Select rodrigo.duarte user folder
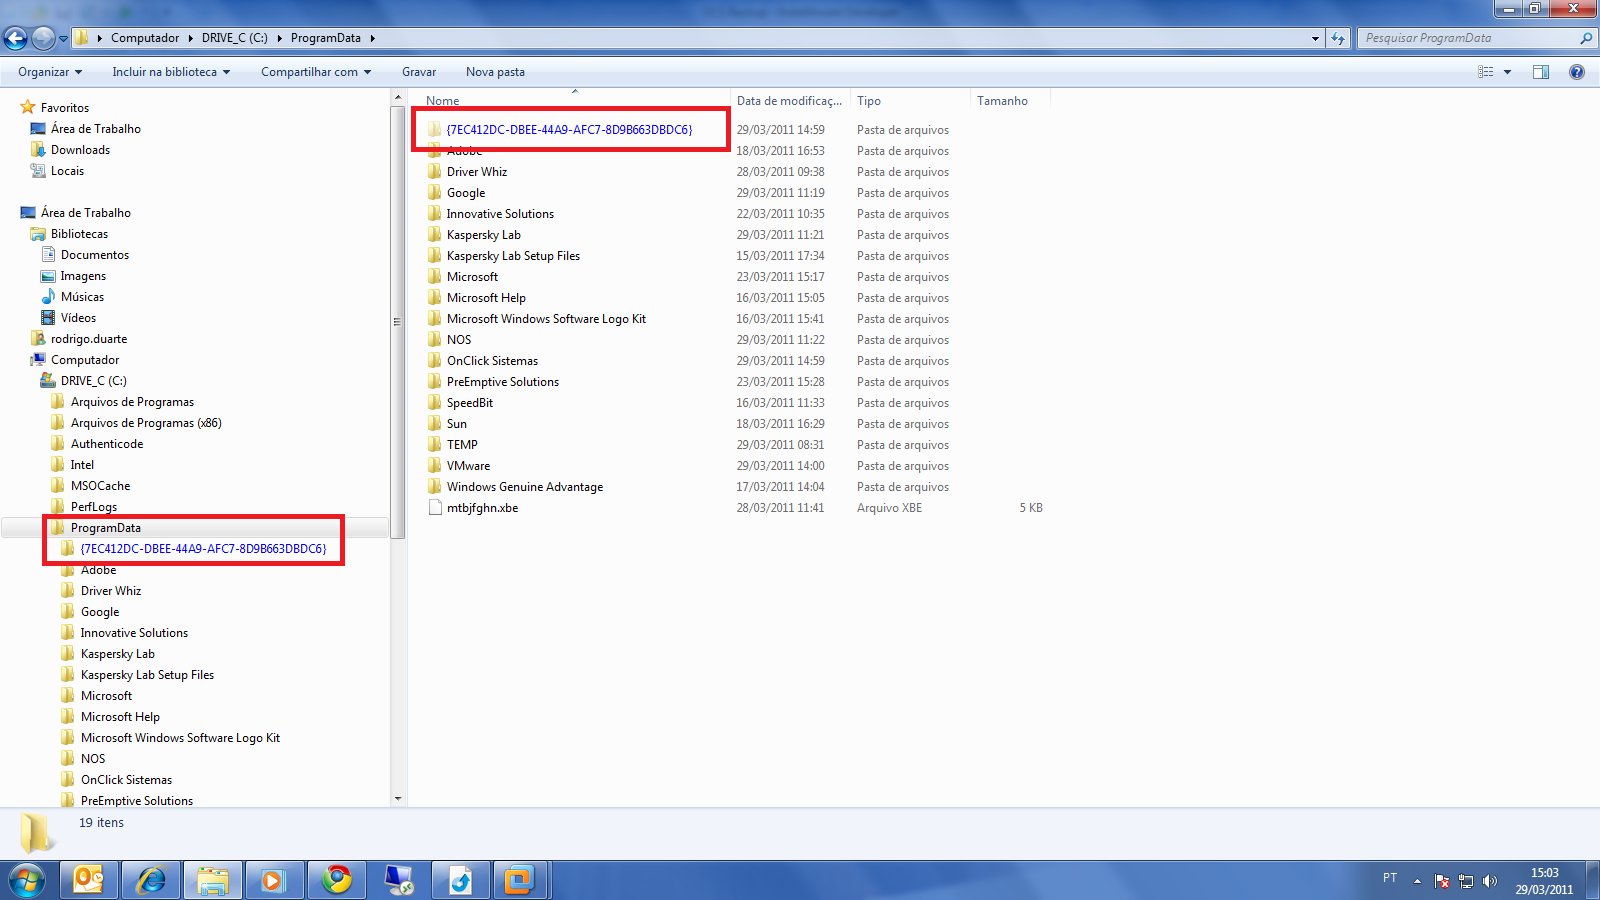This screenshot has width=1600, height=900. click(x=89, y=339)
